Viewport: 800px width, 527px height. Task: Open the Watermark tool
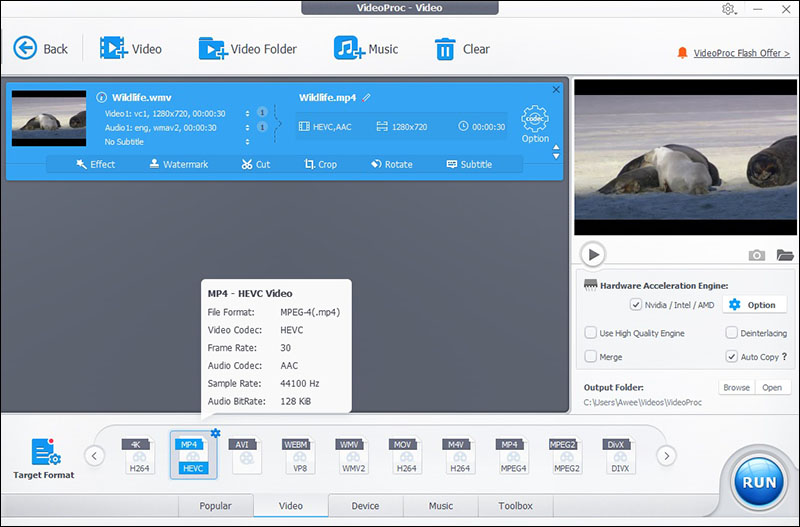(178, 164)
